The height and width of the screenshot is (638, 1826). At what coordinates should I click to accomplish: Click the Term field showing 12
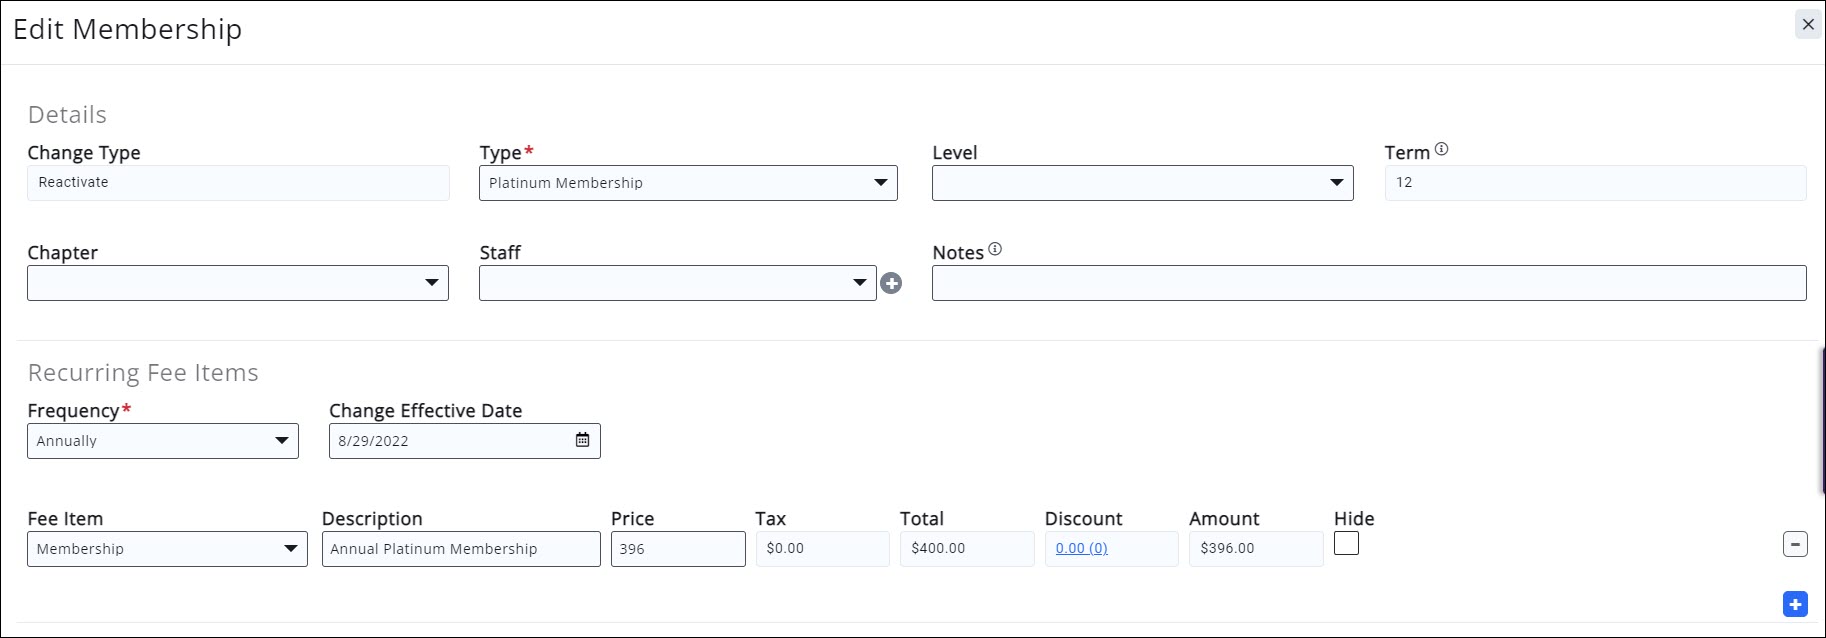(1595, 183)
